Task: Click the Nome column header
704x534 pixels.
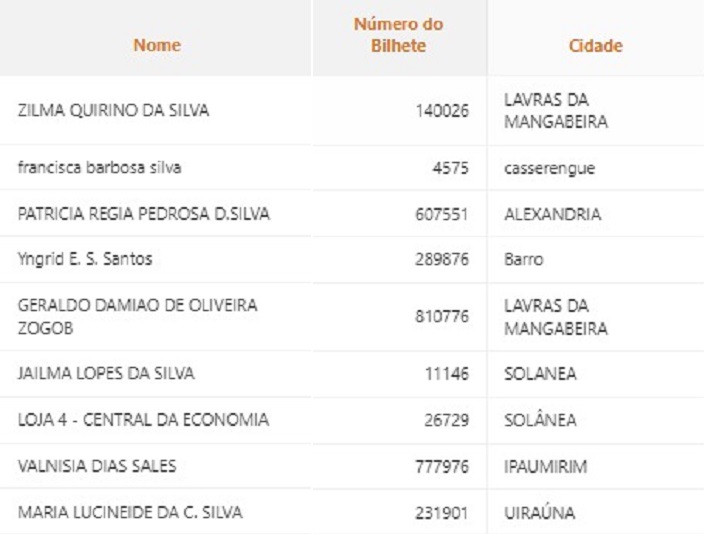Action: pyautogui.click(x=157, y=45)
